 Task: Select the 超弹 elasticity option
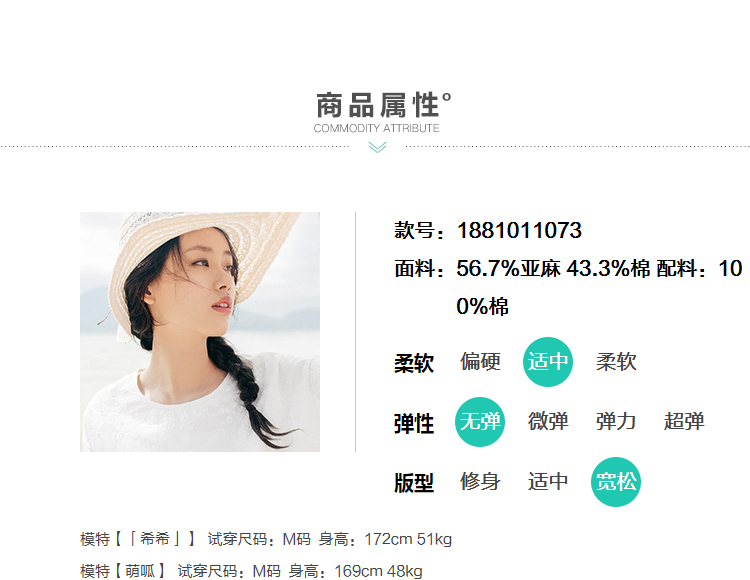[684, 422]
